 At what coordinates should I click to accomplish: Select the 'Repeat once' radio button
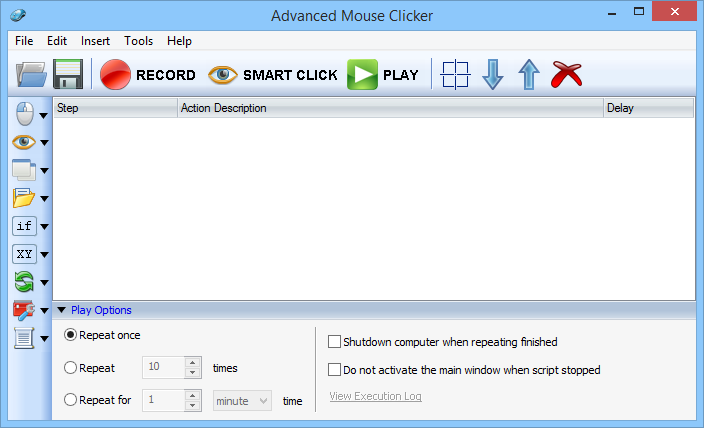(70, 335)
